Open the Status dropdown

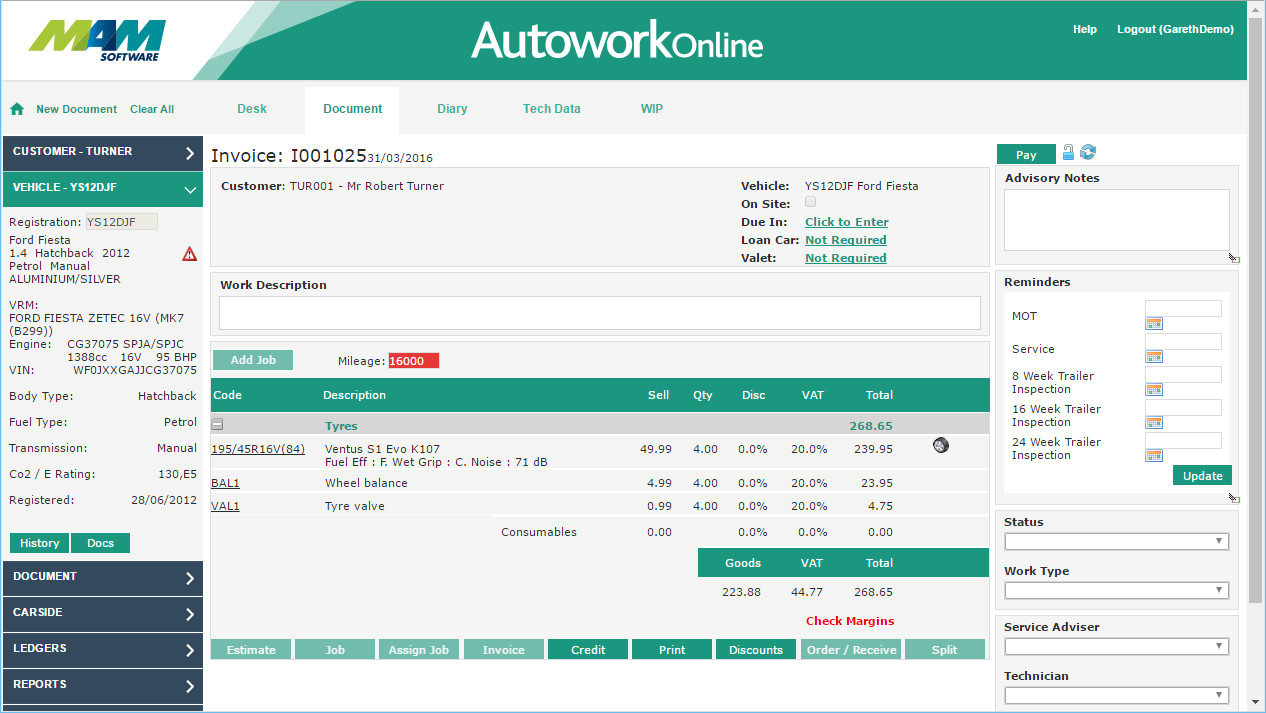pos(1116,541)
